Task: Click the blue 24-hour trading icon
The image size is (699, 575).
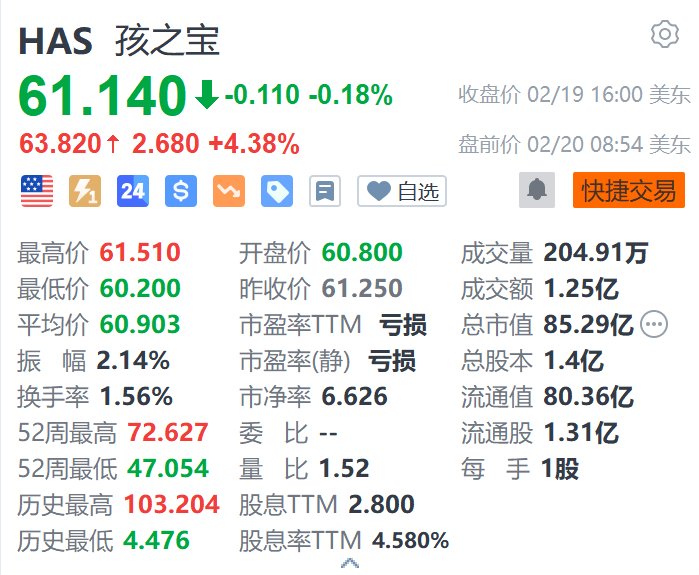Action: click(x=133, y=191)
